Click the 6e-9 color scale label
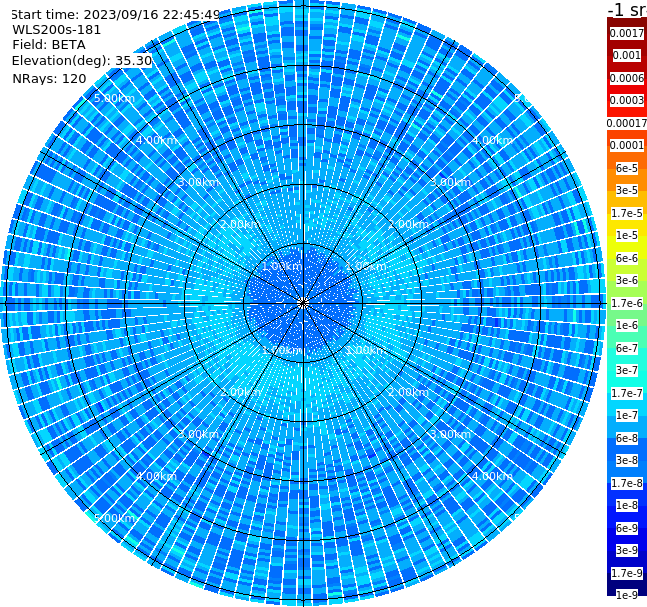This screenshot has width=647, height=607. pyautogui.click(x=627, y=528)
